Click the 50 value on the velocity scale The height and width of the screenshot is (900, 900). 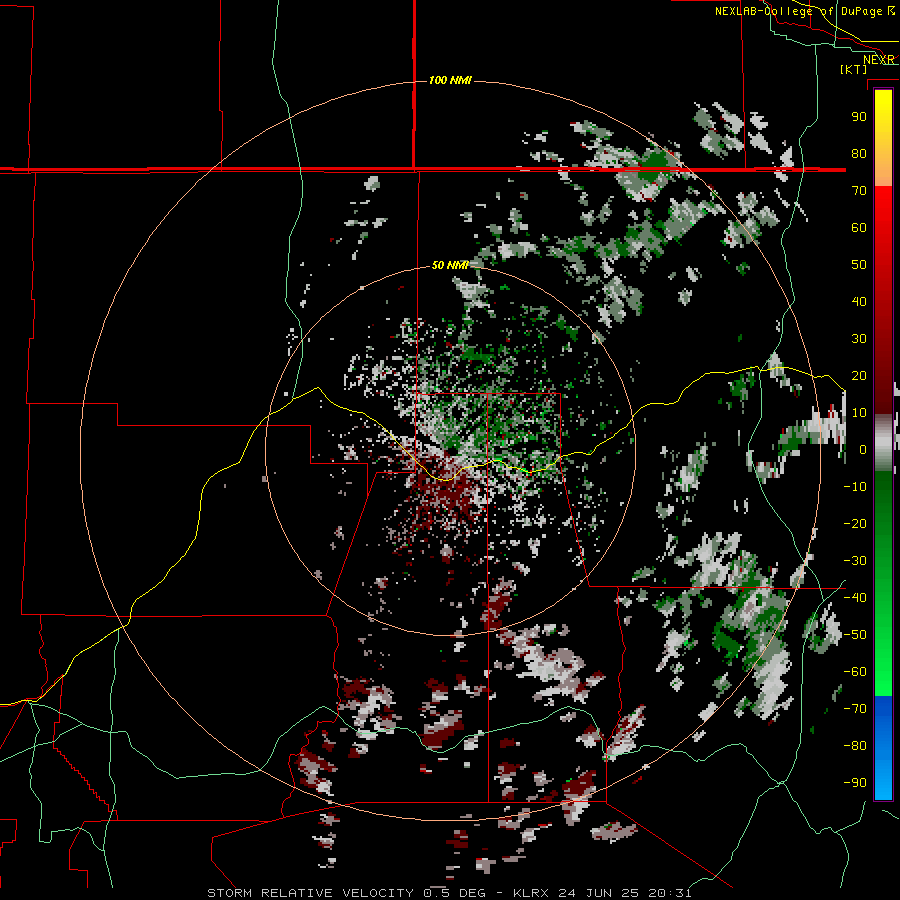859,265
